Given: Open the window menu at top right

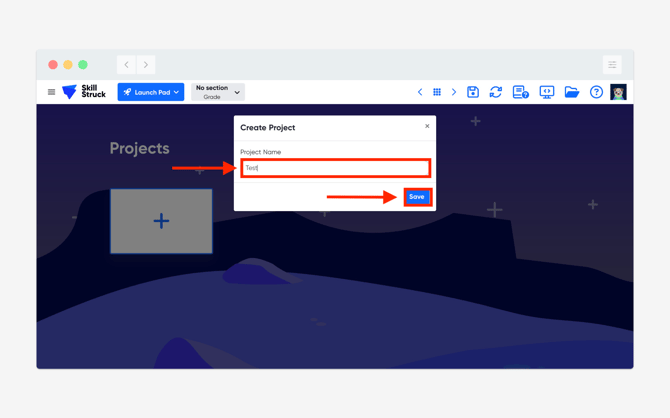Looking at the screenshot, I should click(612, 65).
